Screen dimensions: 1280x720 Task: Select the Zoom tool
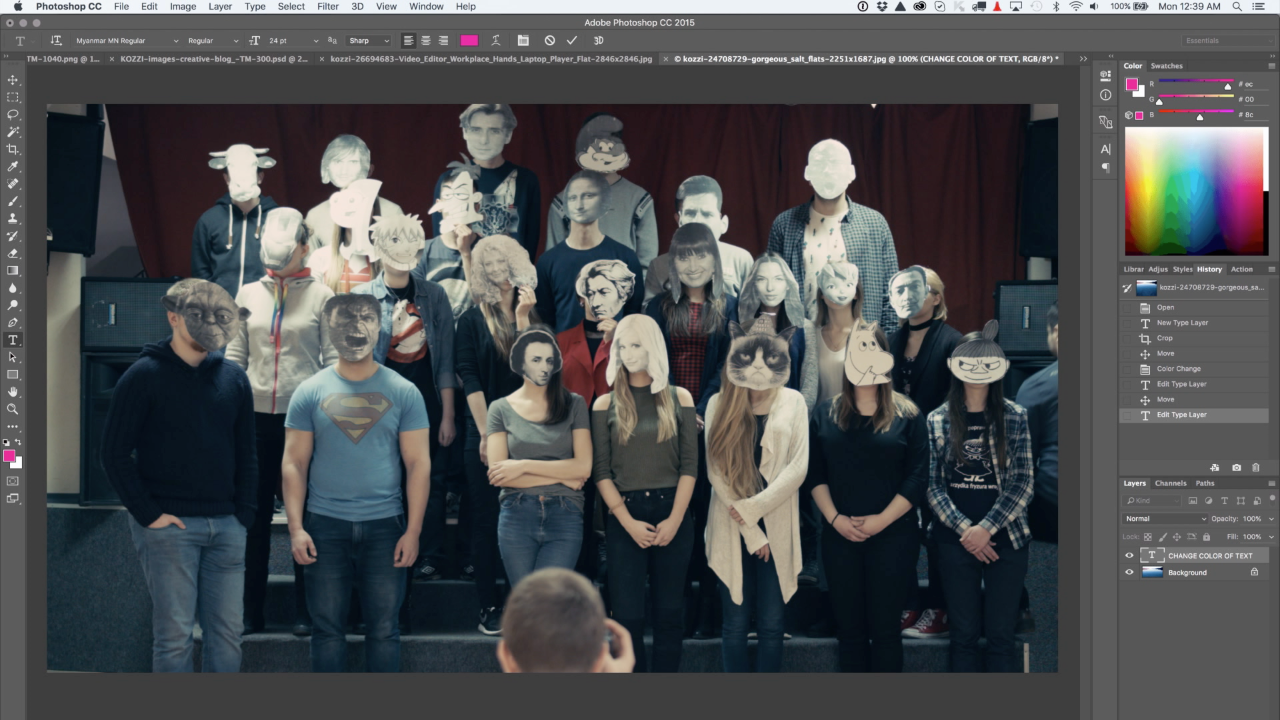click(x=13, y=408)
